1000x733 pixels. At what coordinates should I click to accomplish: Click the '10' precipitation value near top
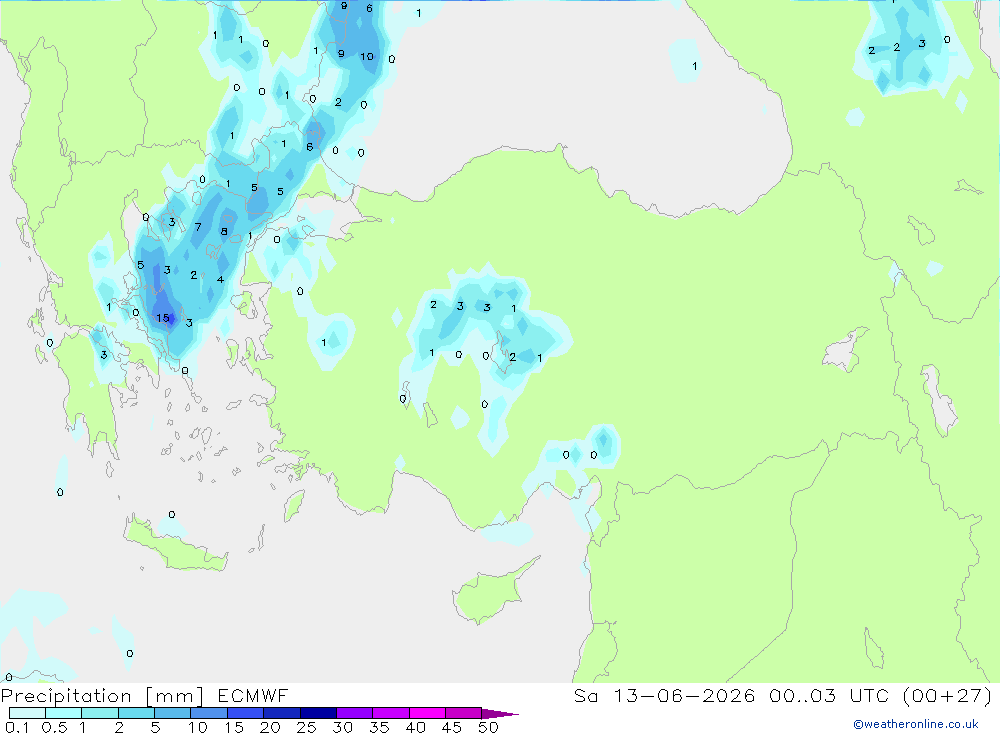[x=367, y=57]
